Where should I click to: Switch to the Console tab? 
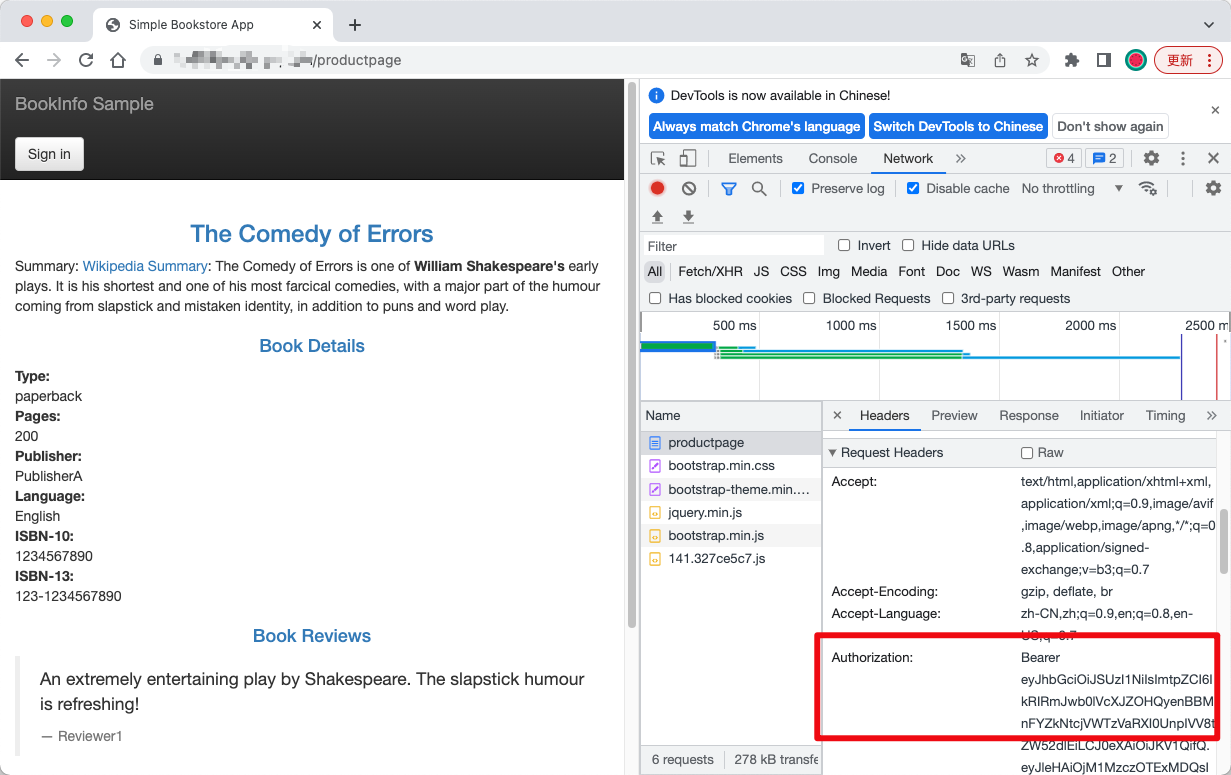click(833, 158)
